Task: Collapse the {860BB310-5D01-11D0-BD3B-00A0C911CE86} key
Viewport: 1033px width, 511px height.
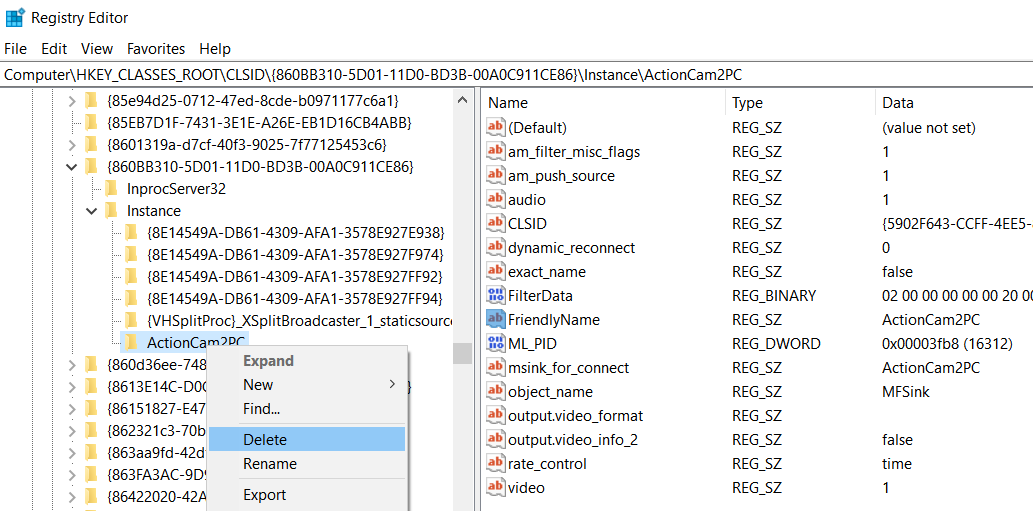Action: [72, 167]
